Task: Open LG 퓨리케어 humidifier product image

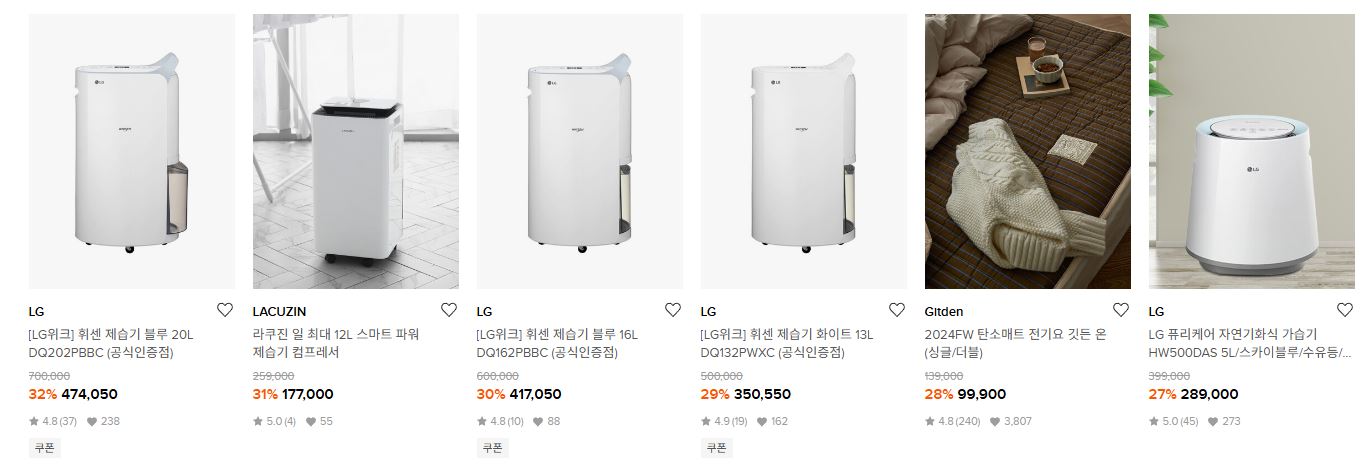Action: pyautogui.click(x=1252, y=151)
